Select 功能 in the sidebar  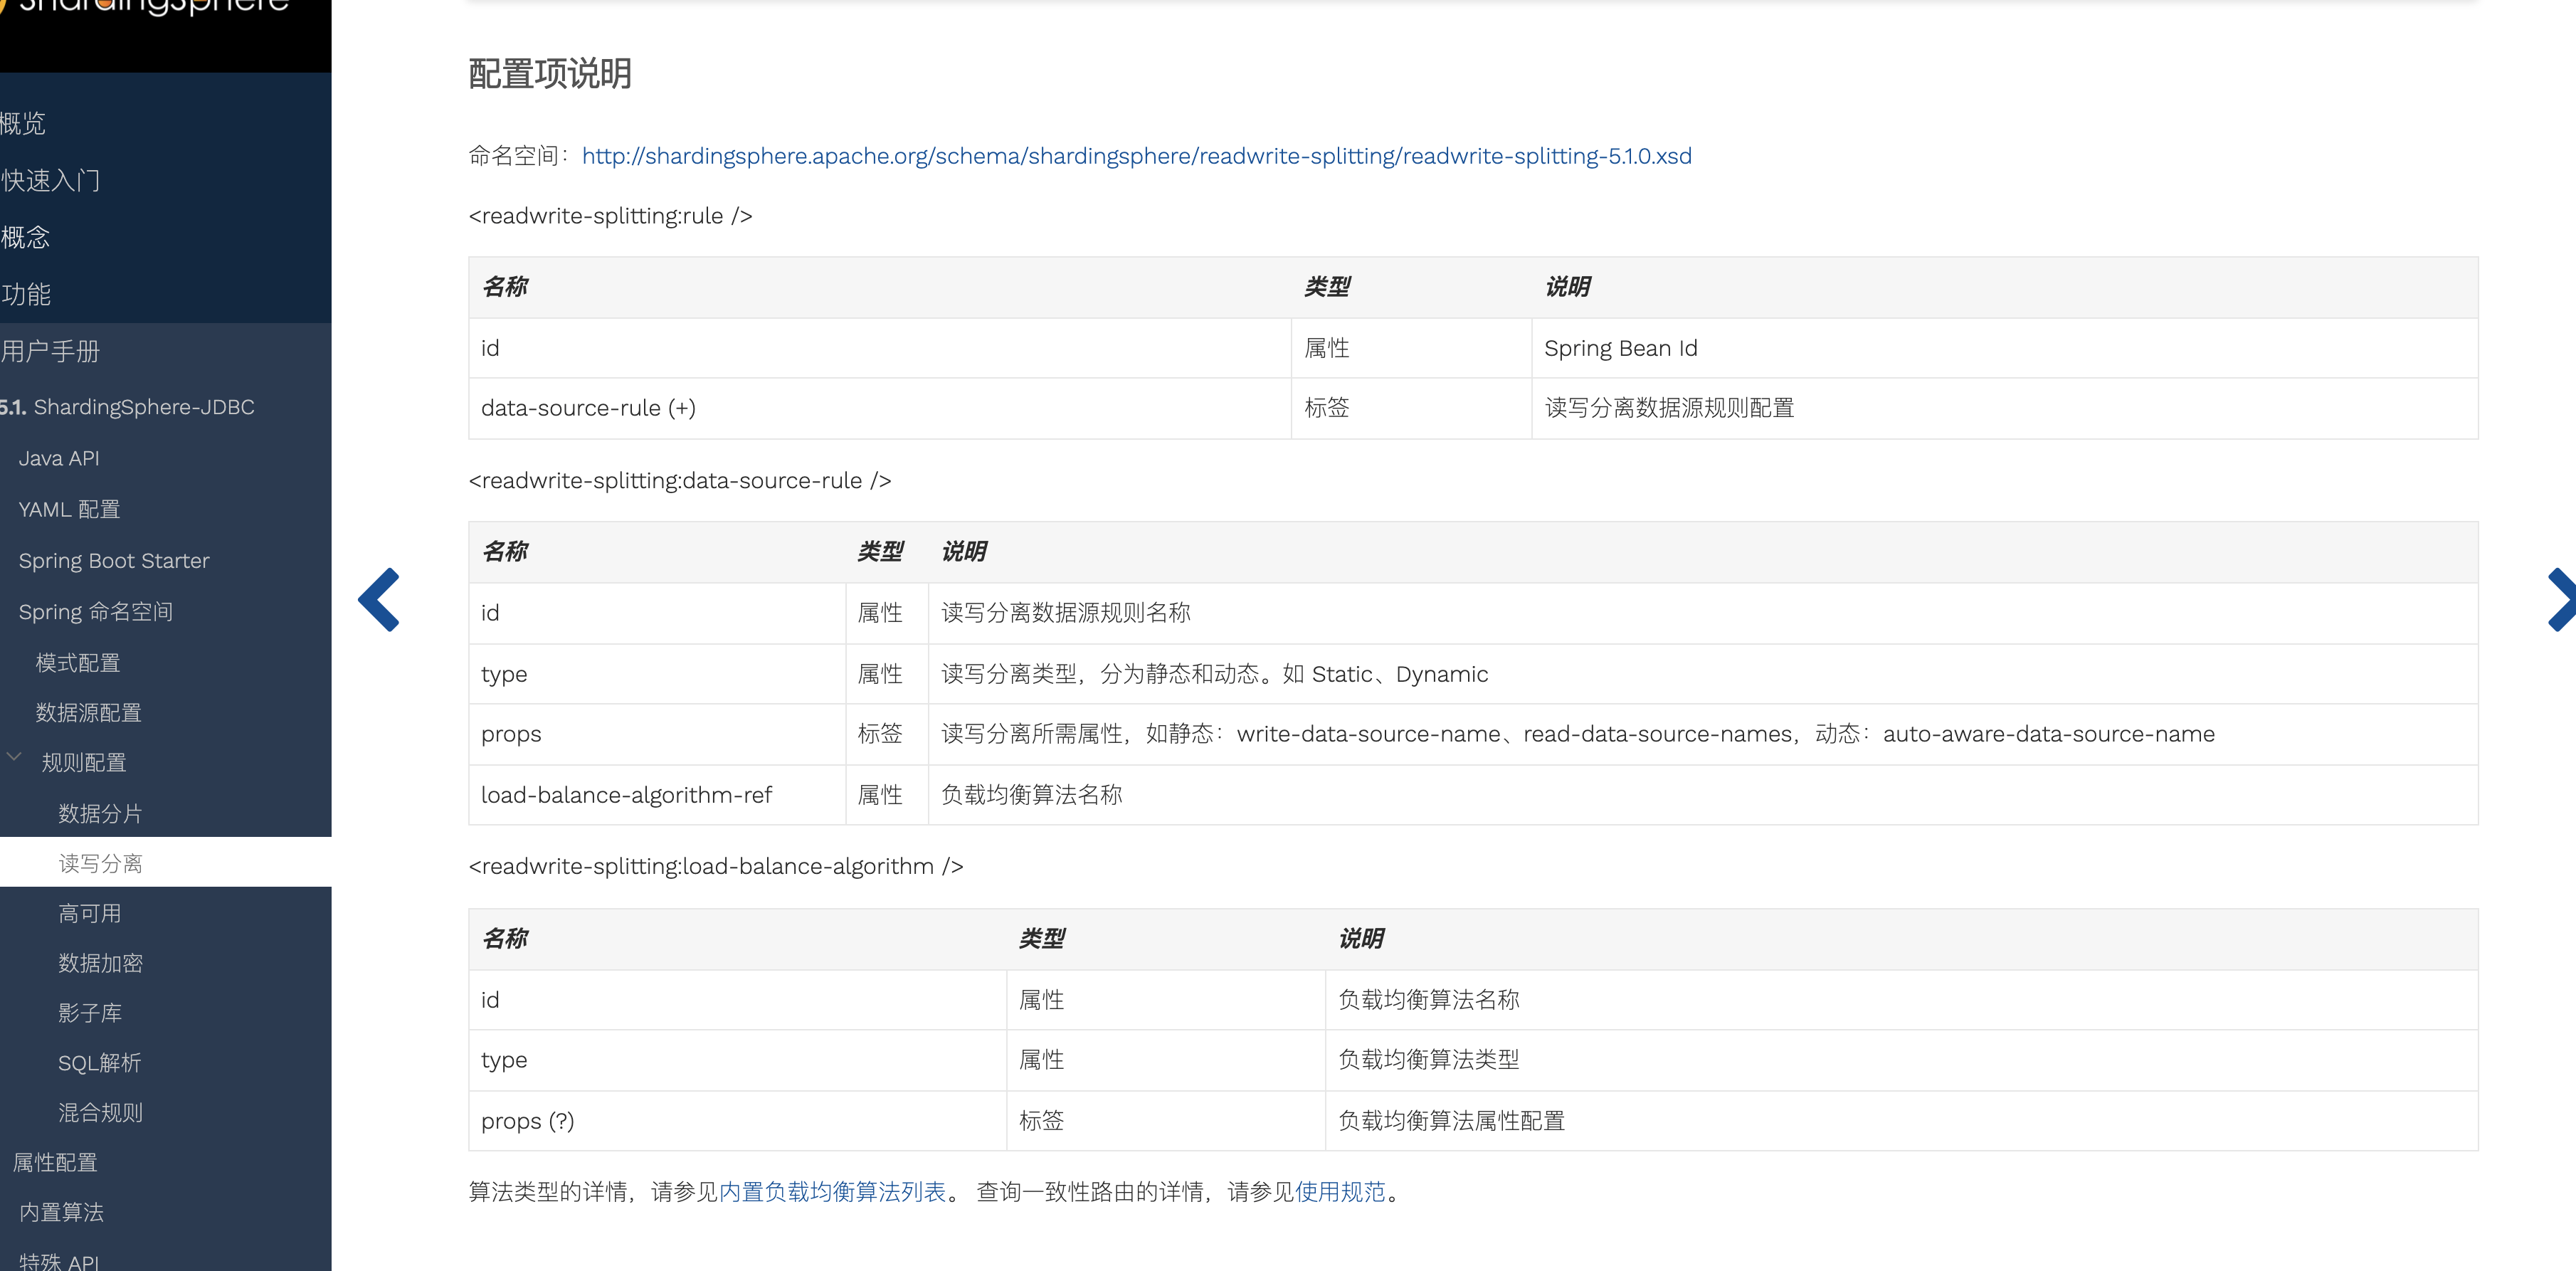pyautogui.click(x=26, y=294)
